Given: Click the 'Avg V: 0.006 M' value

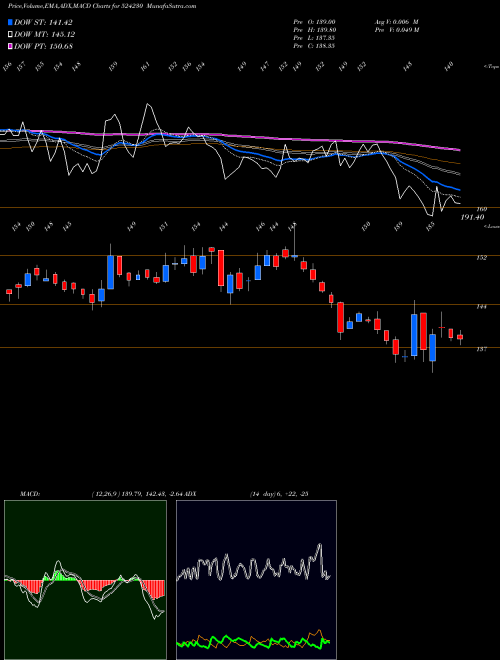Looking at the screenshot, I should pos(396,22).
